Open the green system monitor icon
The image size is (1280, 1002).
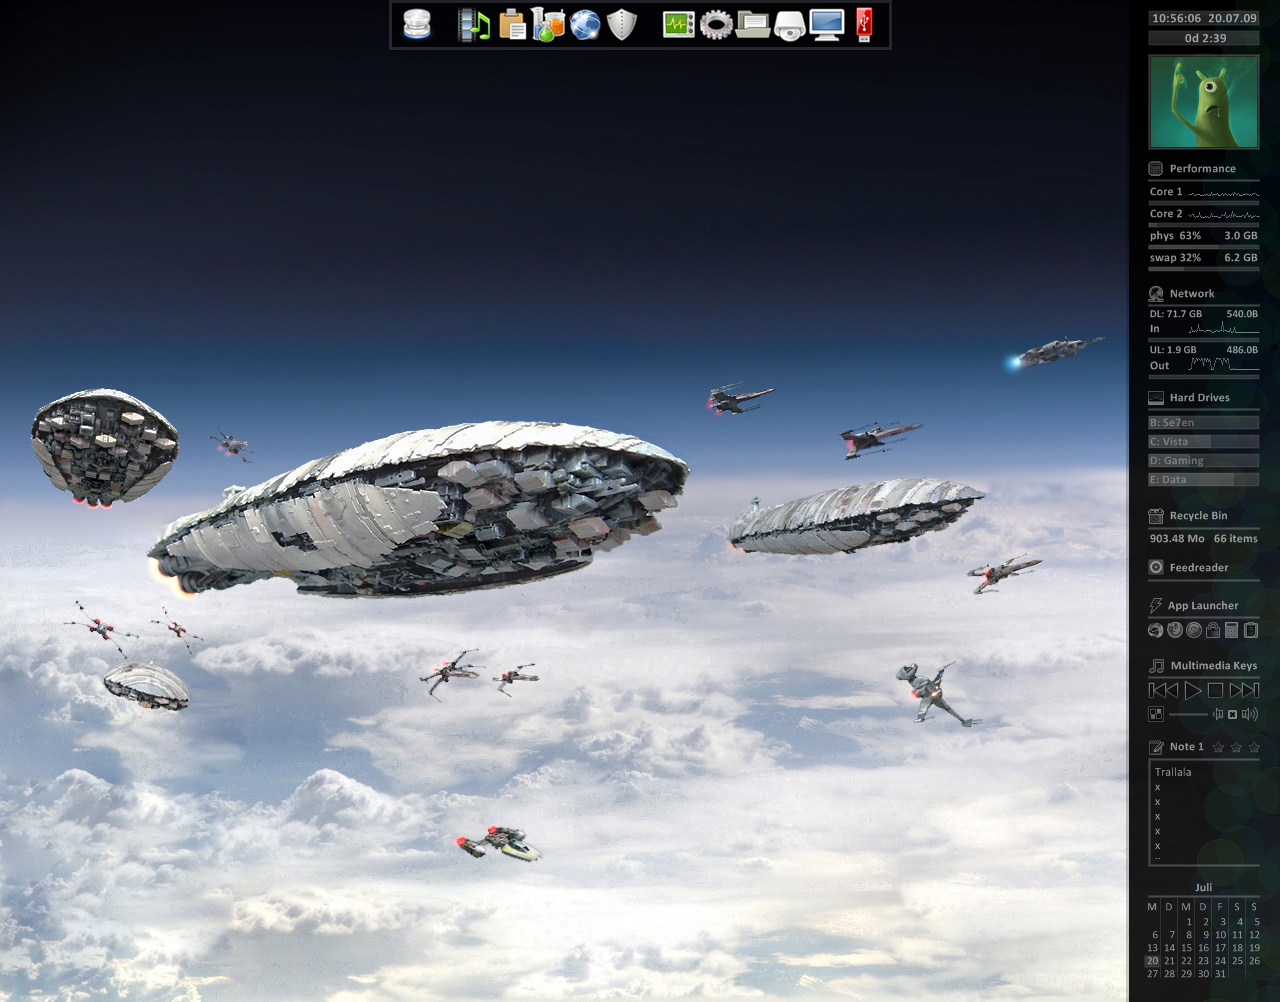[679, 24]
